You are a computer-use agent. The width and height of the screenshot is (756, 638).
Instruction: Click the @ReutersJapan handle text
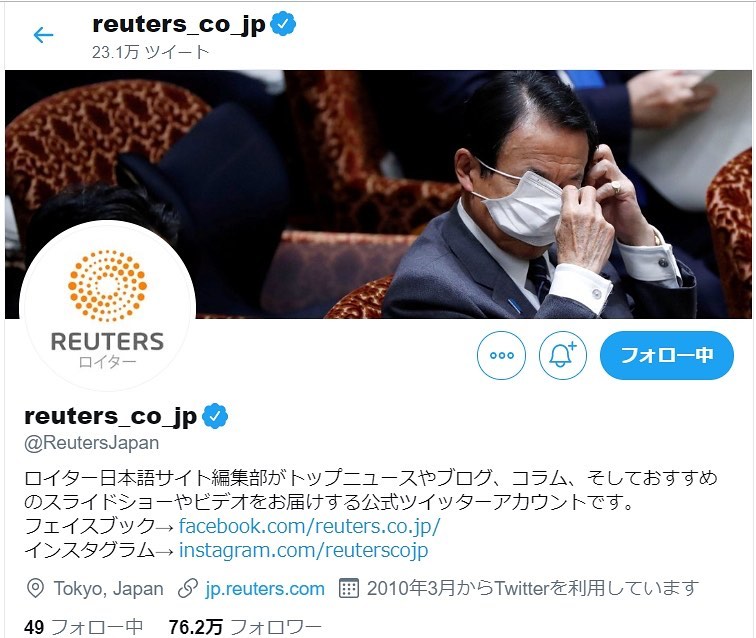click(x=92, y=443)
